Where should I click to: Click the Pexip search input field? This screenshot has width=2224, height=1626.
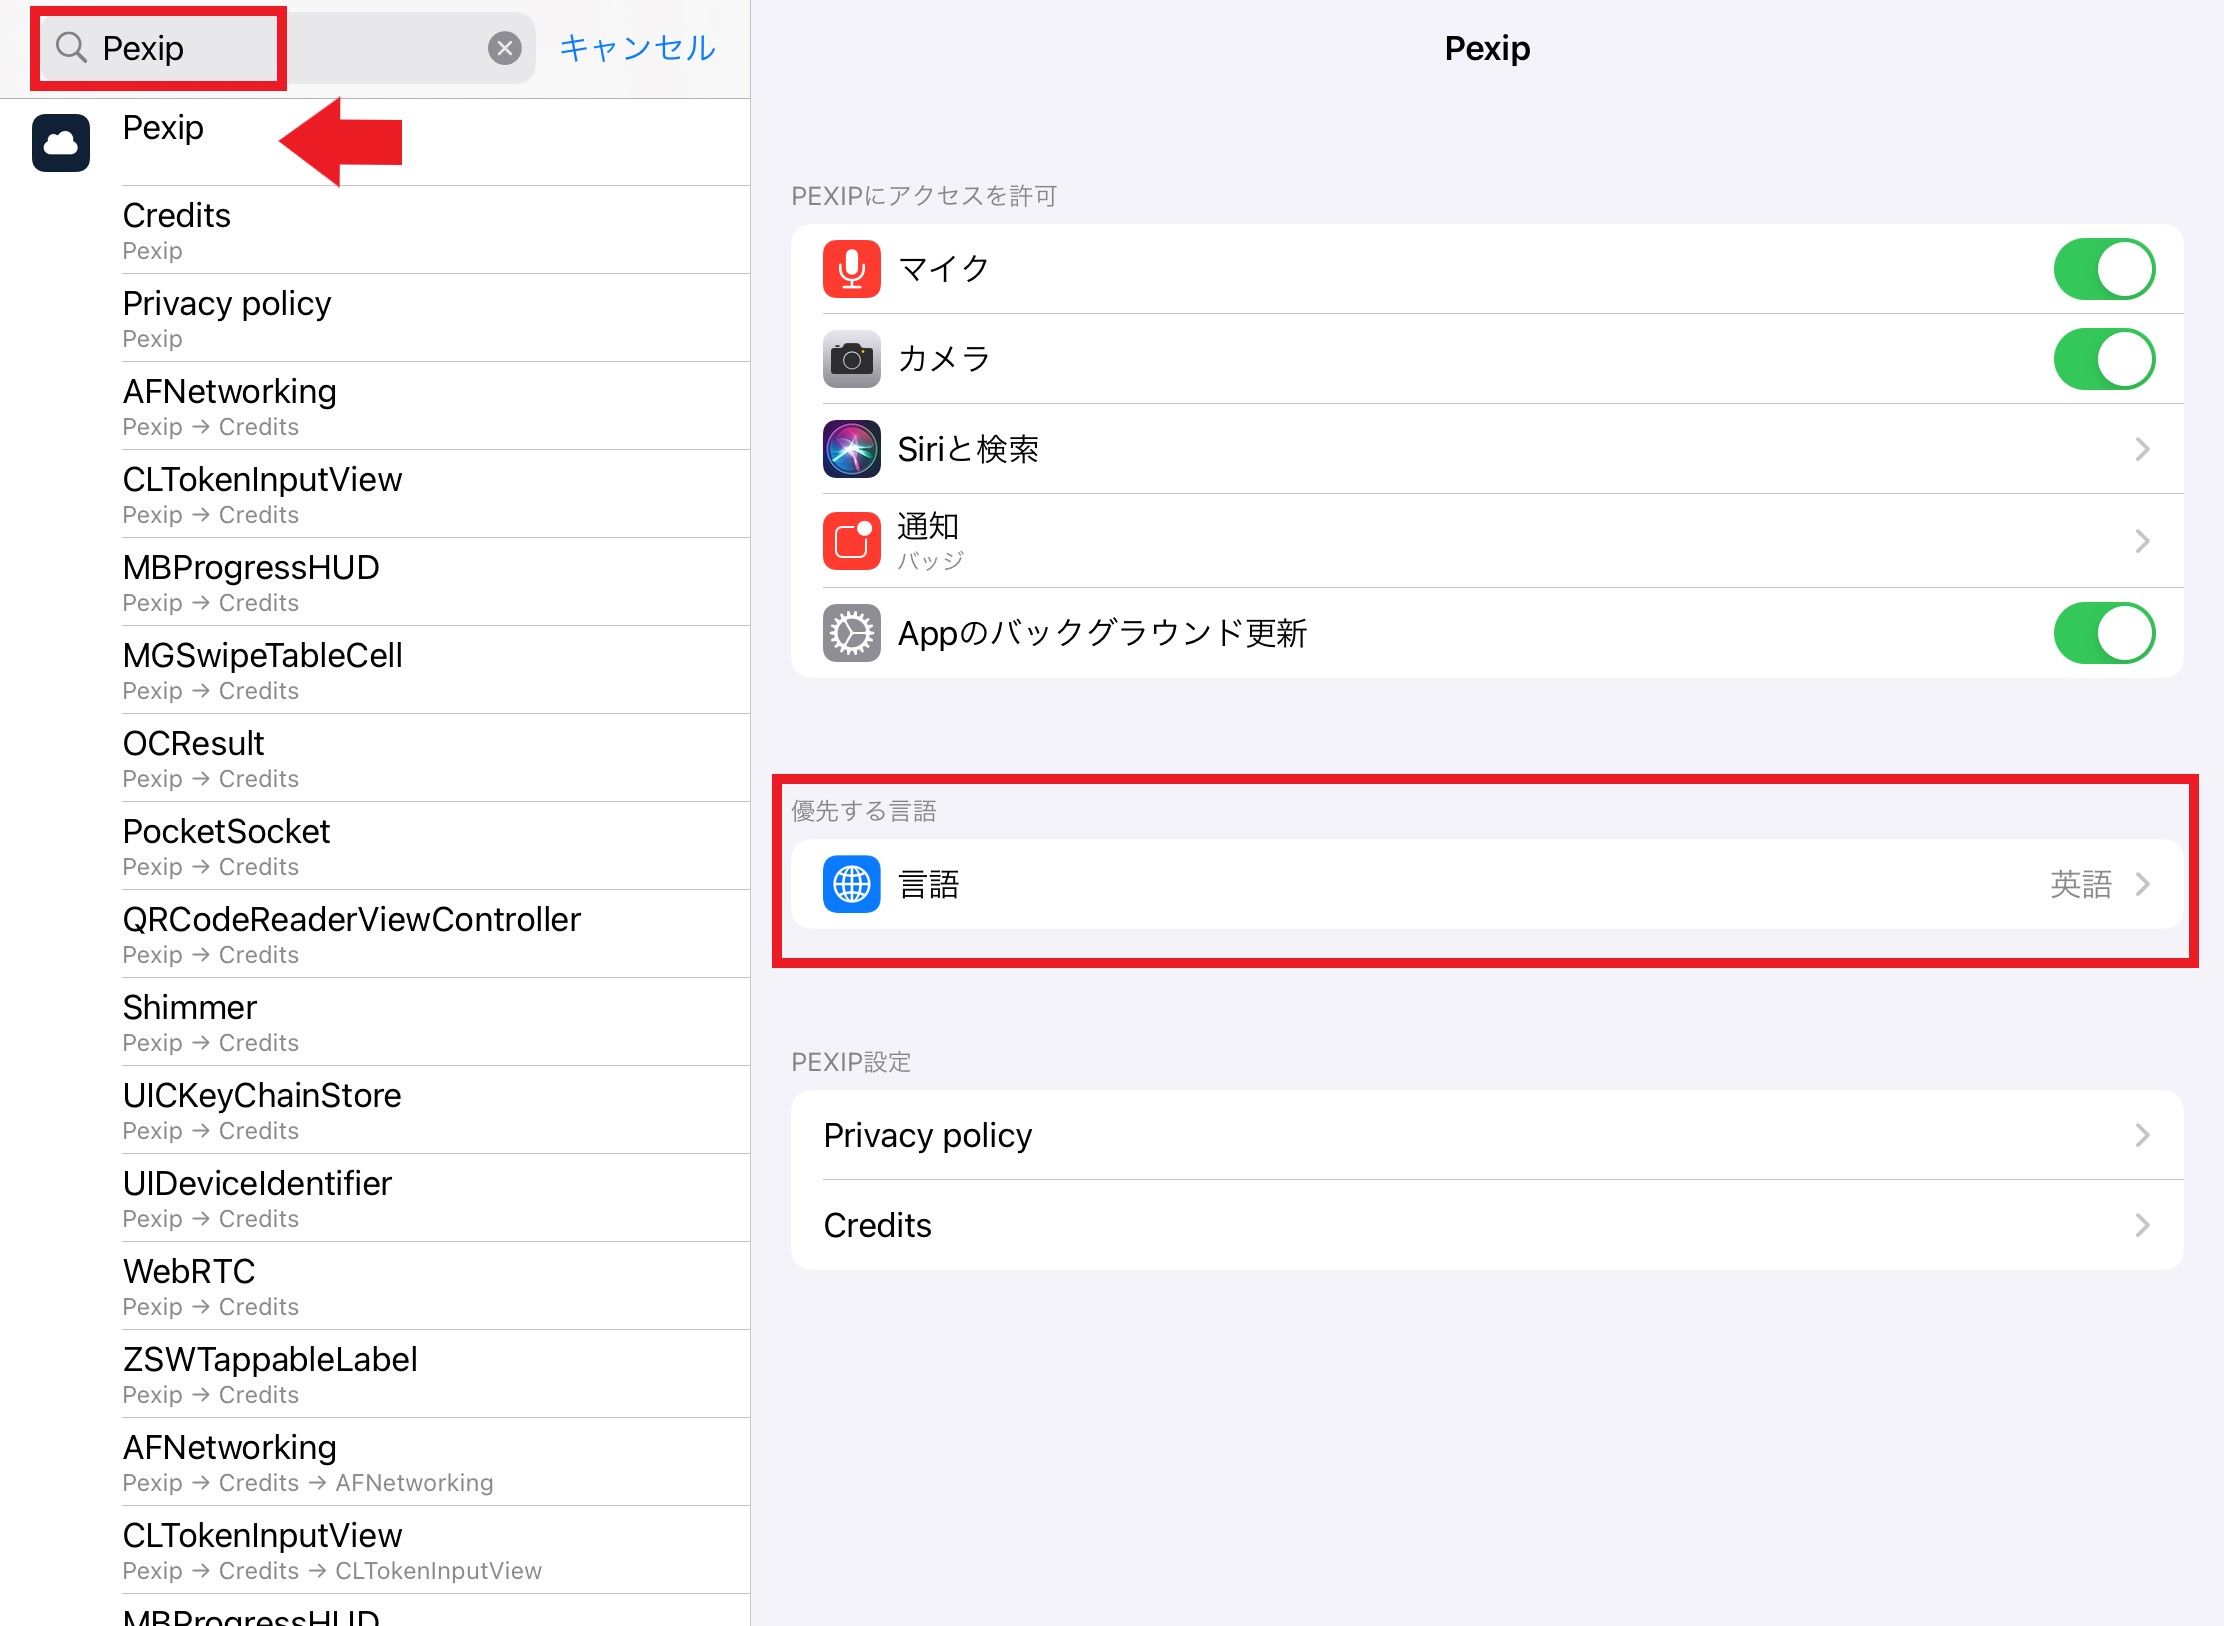pyautogui.click(x=285, y=48)
